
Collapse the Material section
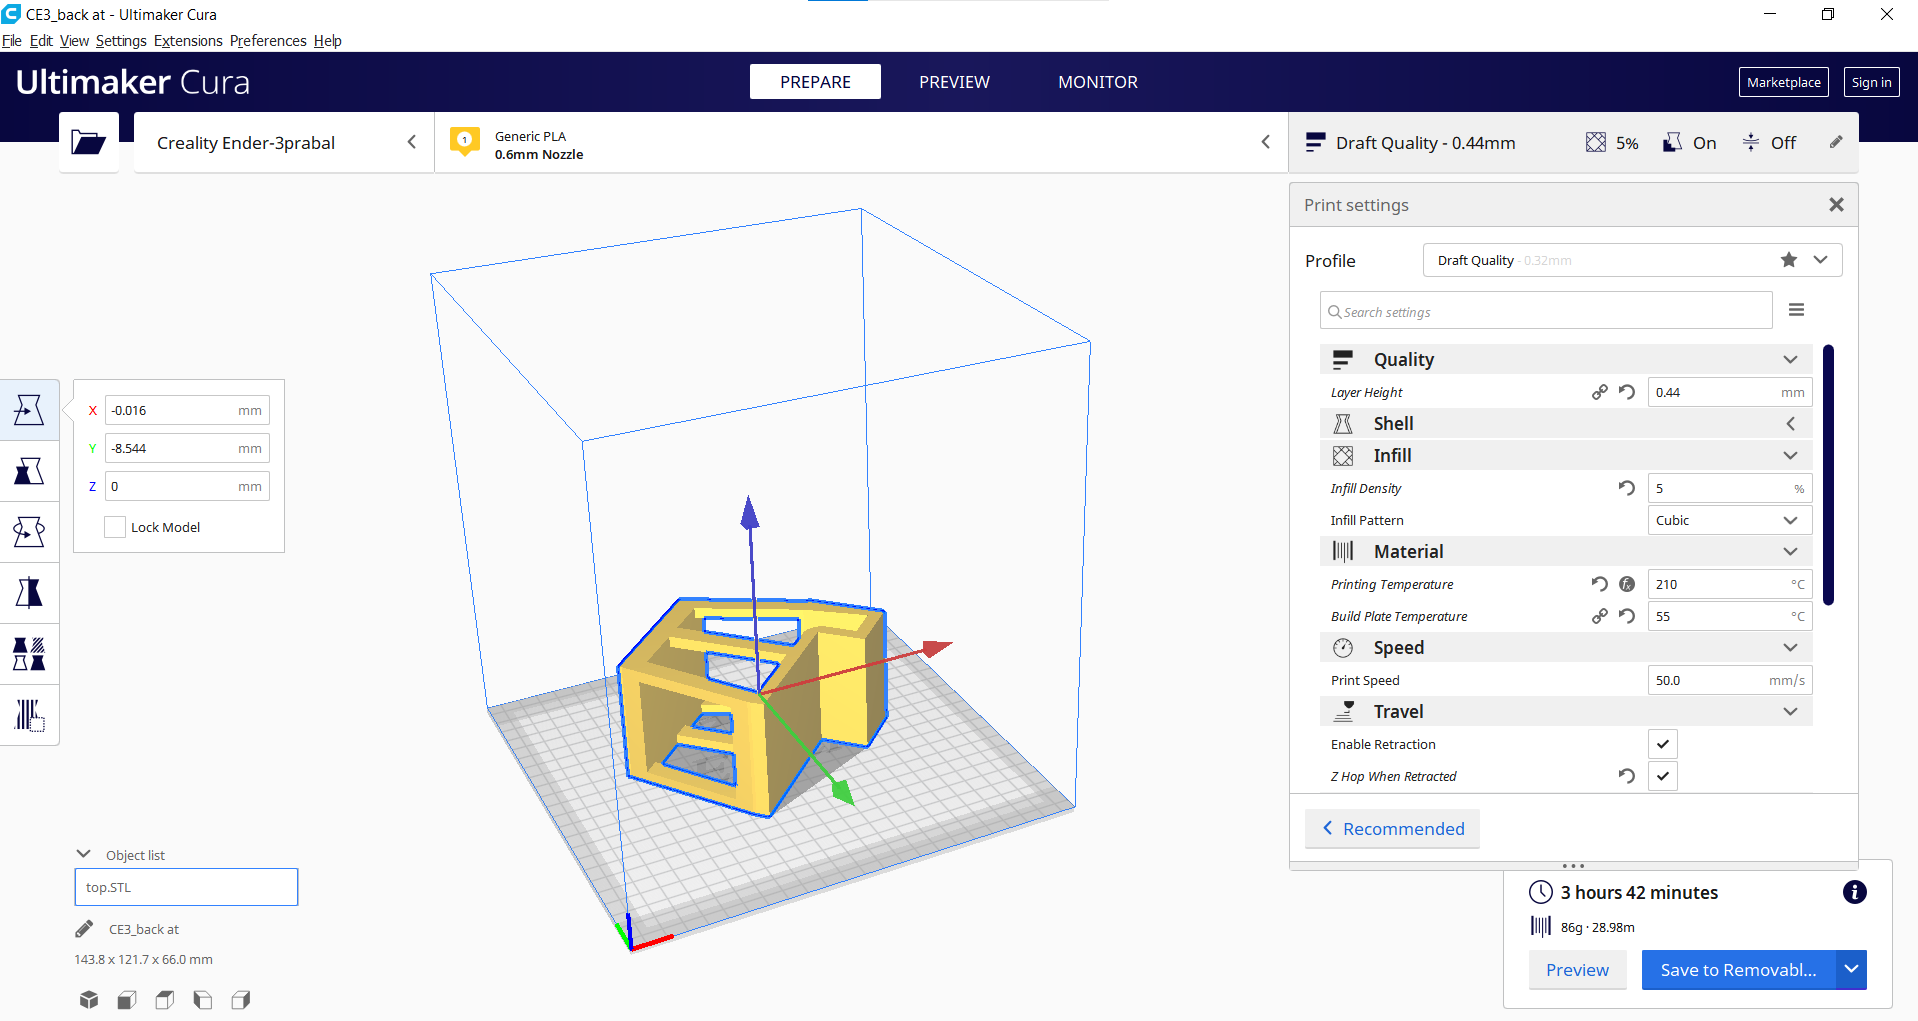(1566, 552)
